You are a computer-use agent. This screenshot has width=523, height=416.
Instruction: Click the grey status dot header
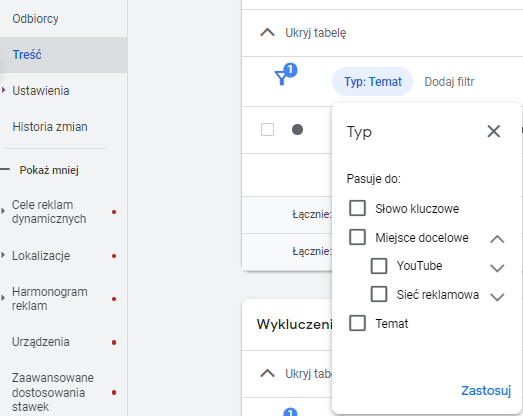tap(297, 129)
